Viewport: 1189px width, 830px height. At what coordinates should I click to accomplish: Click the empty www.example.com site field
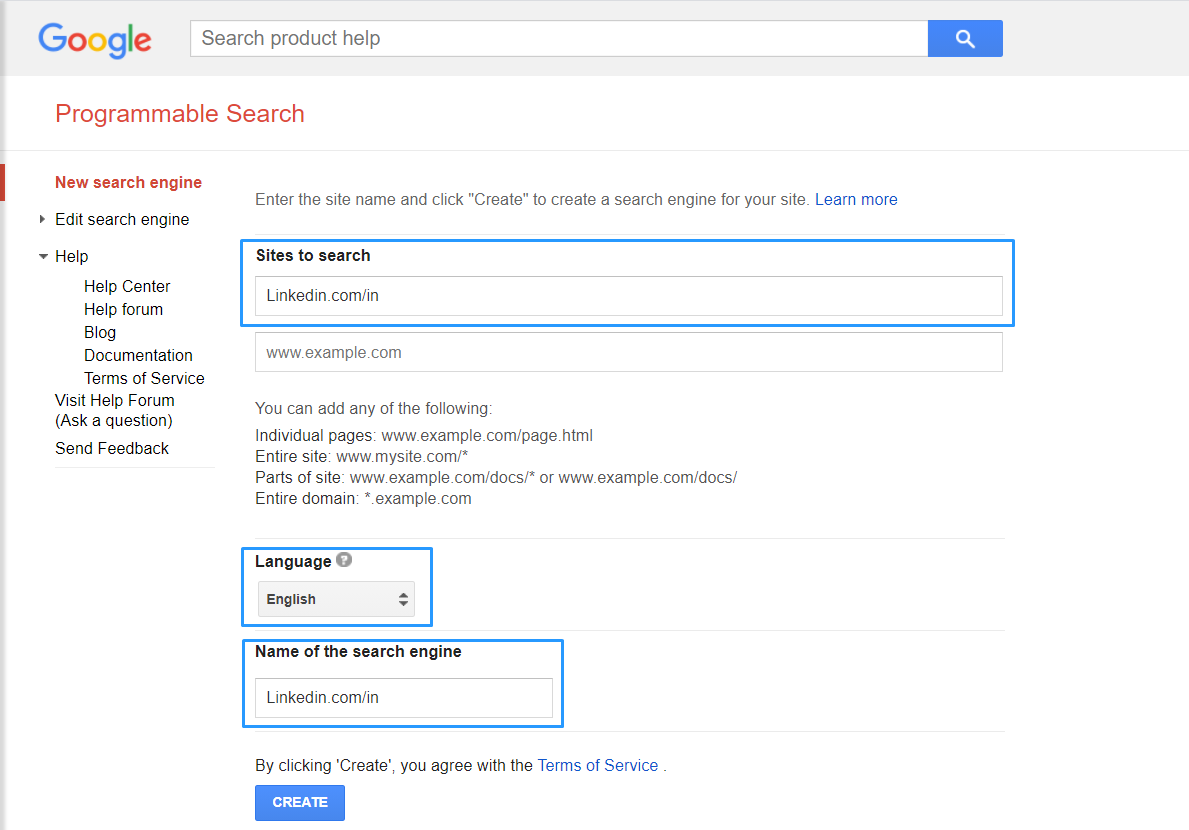click(628, 352)
